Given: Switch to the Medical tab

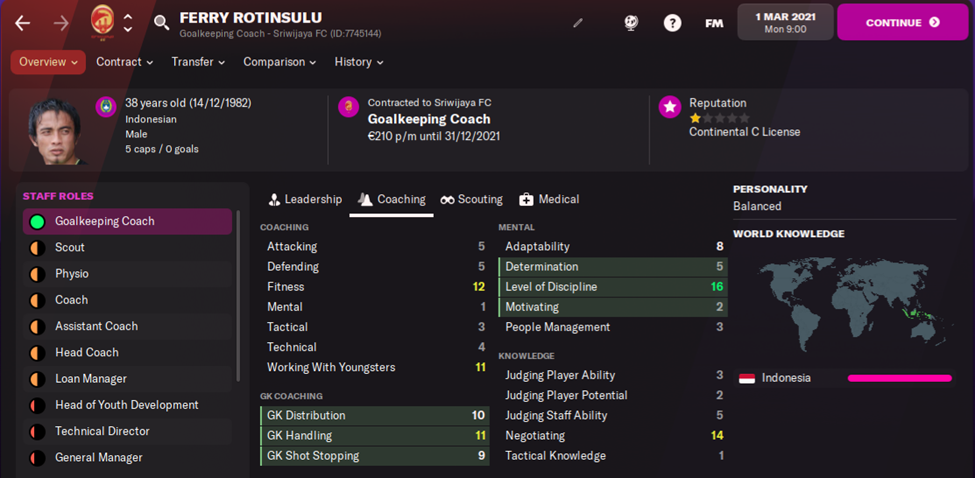Looking at the screenshot, I should 549,200.
